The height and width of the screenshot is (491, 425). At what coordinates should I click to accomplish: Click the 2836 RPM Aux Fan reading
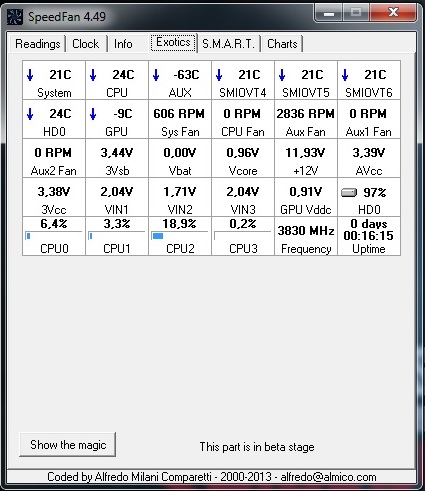click(305, 114)
